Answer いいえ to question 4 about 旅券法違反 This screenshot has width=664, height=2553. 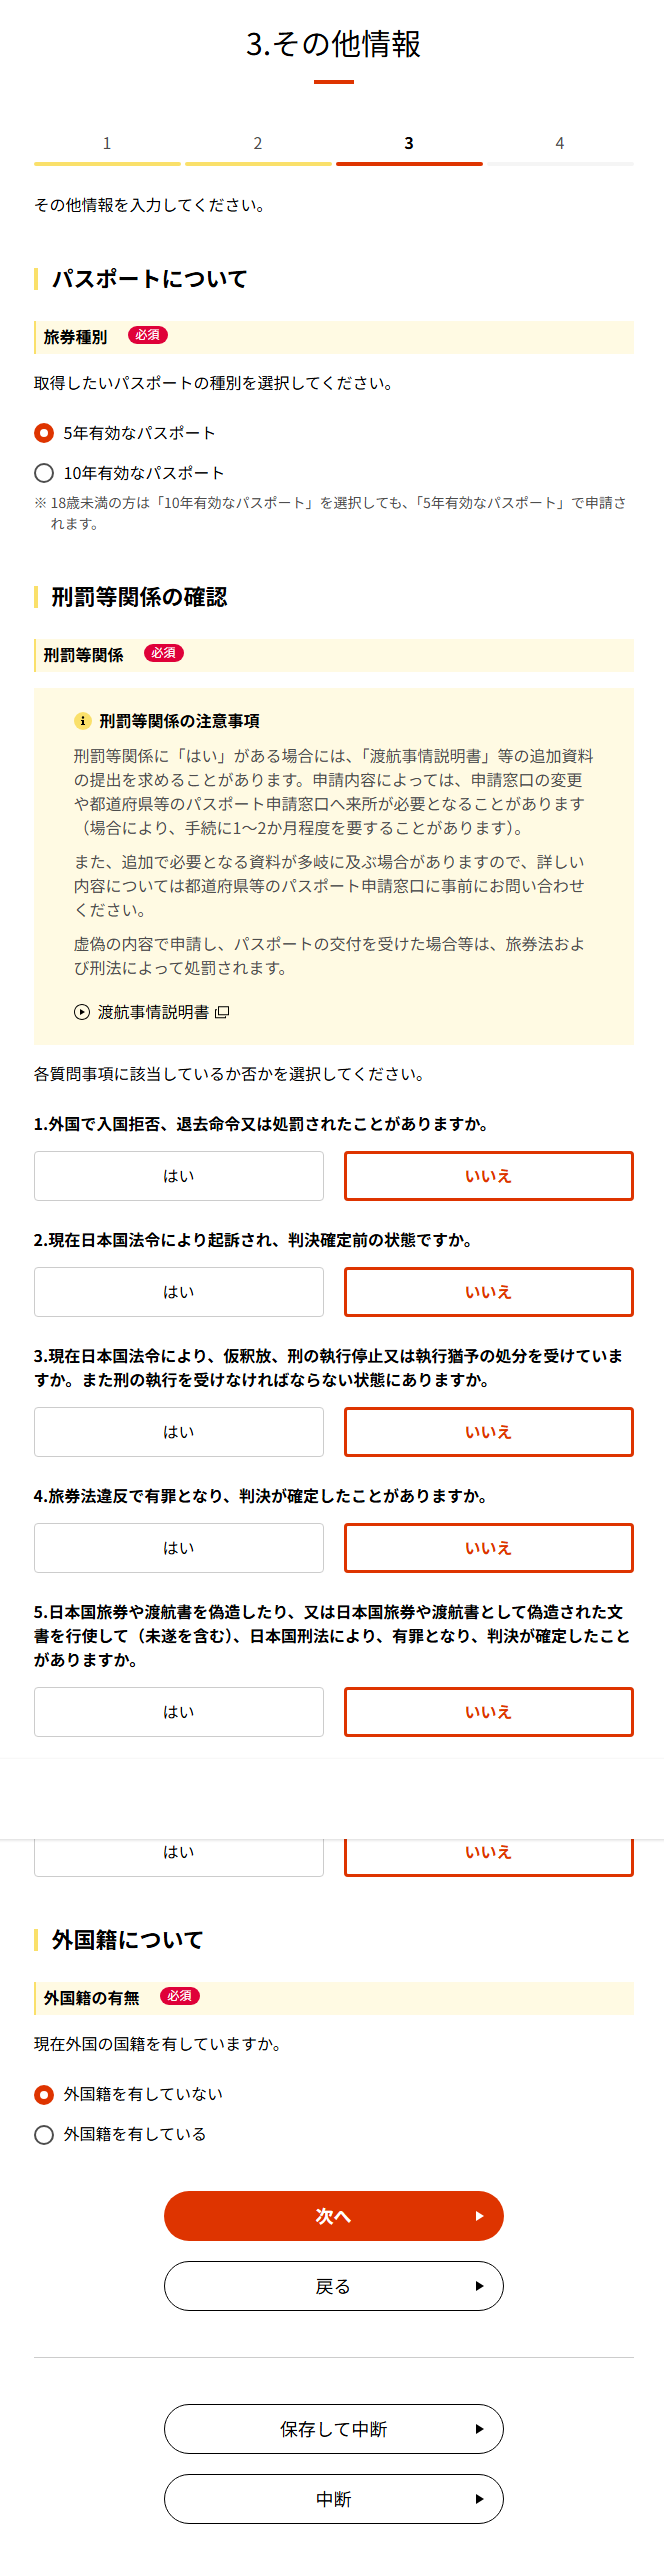[x=488, y=1548]
